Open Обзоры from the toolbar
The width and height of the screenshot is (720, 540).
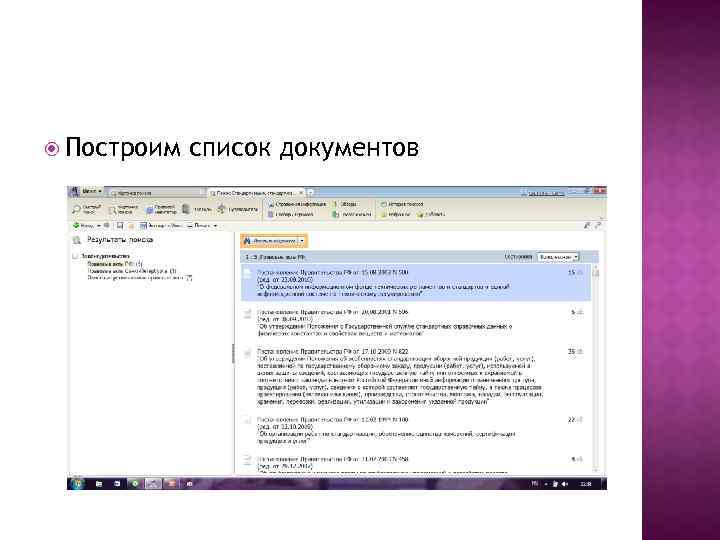point(344,204)
